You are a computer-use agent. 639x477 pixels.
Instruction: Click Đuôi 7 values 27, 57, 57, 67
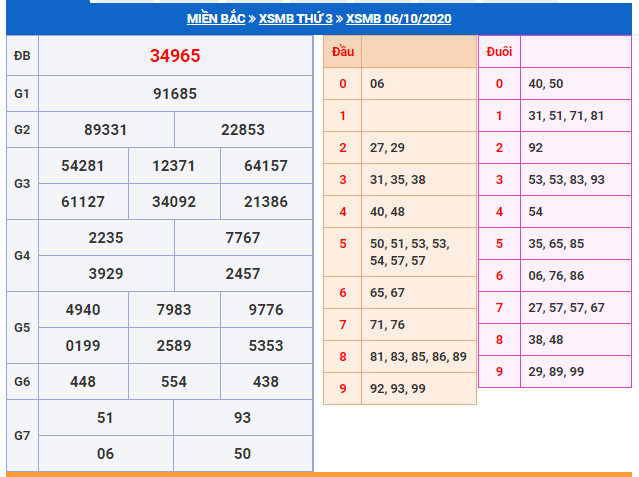pos(566,308)
